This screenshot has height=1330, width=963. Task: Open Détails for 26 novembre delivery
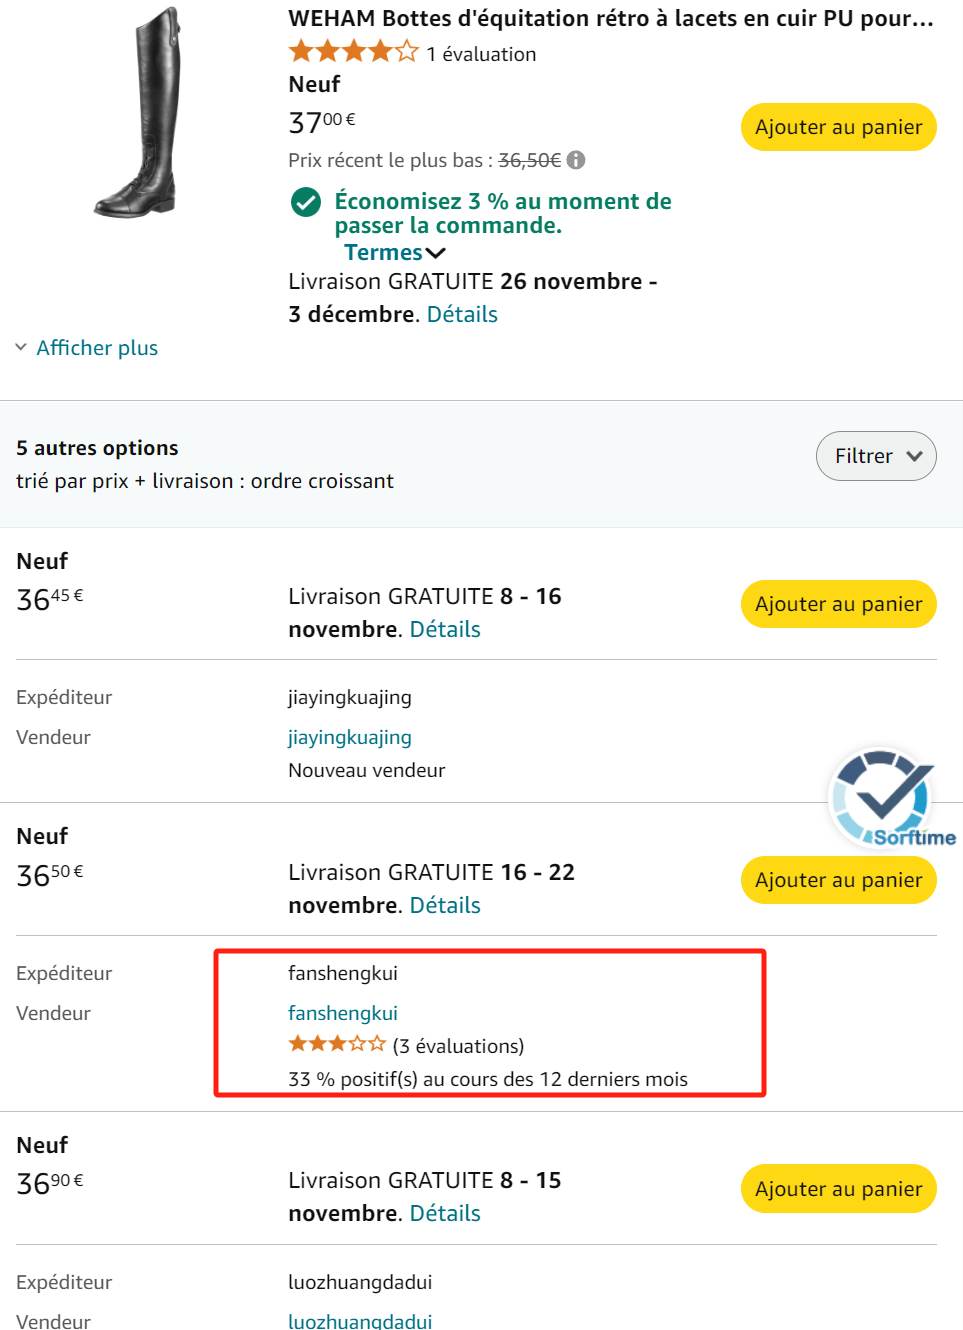pyautogui.click(x=462, y=315)
